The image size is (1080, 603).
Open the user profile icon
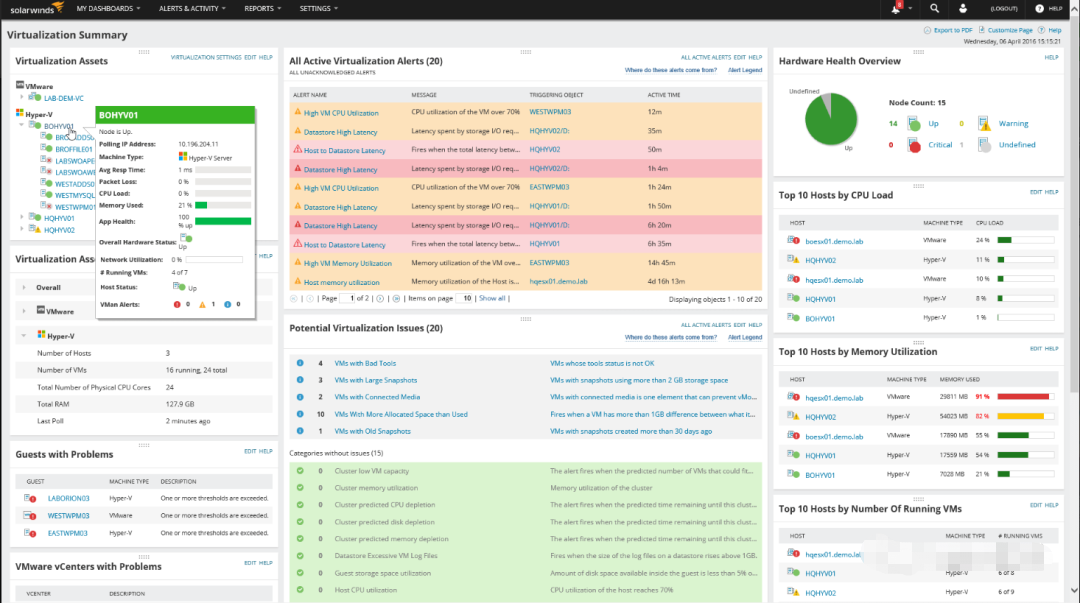pos(962,9)
